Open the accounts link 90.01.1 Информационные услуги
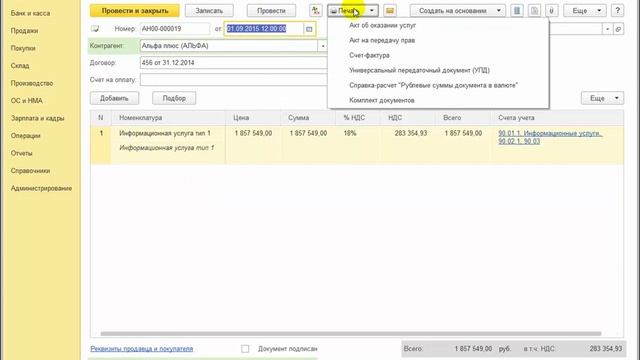 [x=550, y=137]
